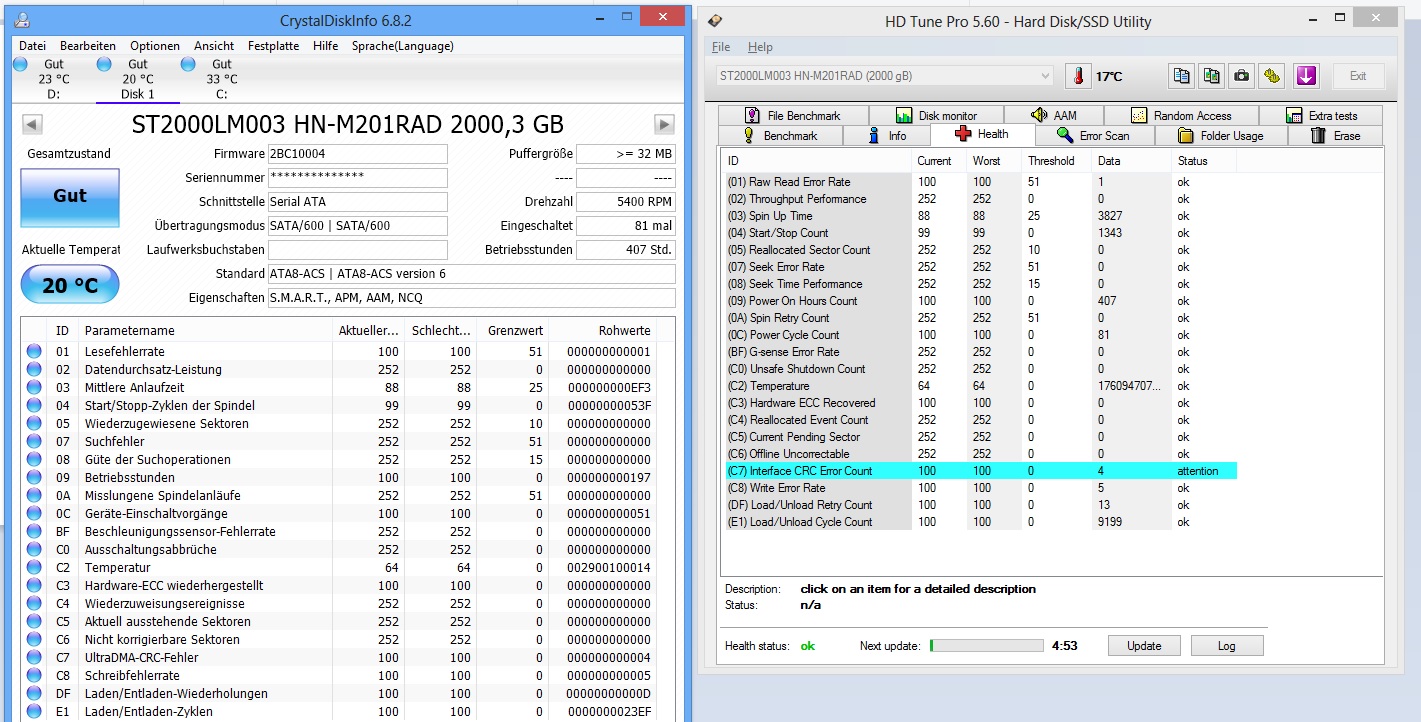Image resolution: width=1421 pixels, height=722 pixels.
Task: Open the Extra tests tab
Action: tap(1321, 115)
